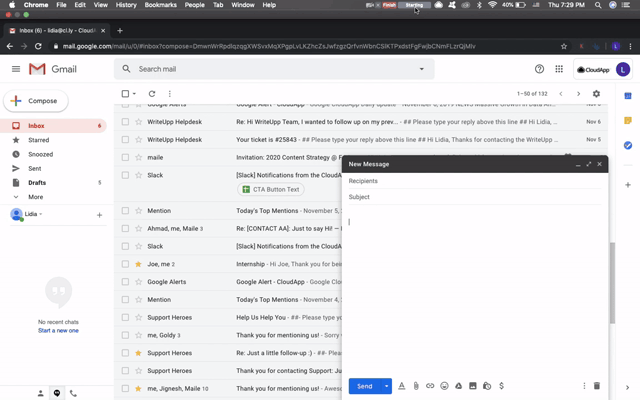The width and height of the screenshot is (640, 400).
Task: Expand the More section in sidebar
Action: [x=36, y=197]
